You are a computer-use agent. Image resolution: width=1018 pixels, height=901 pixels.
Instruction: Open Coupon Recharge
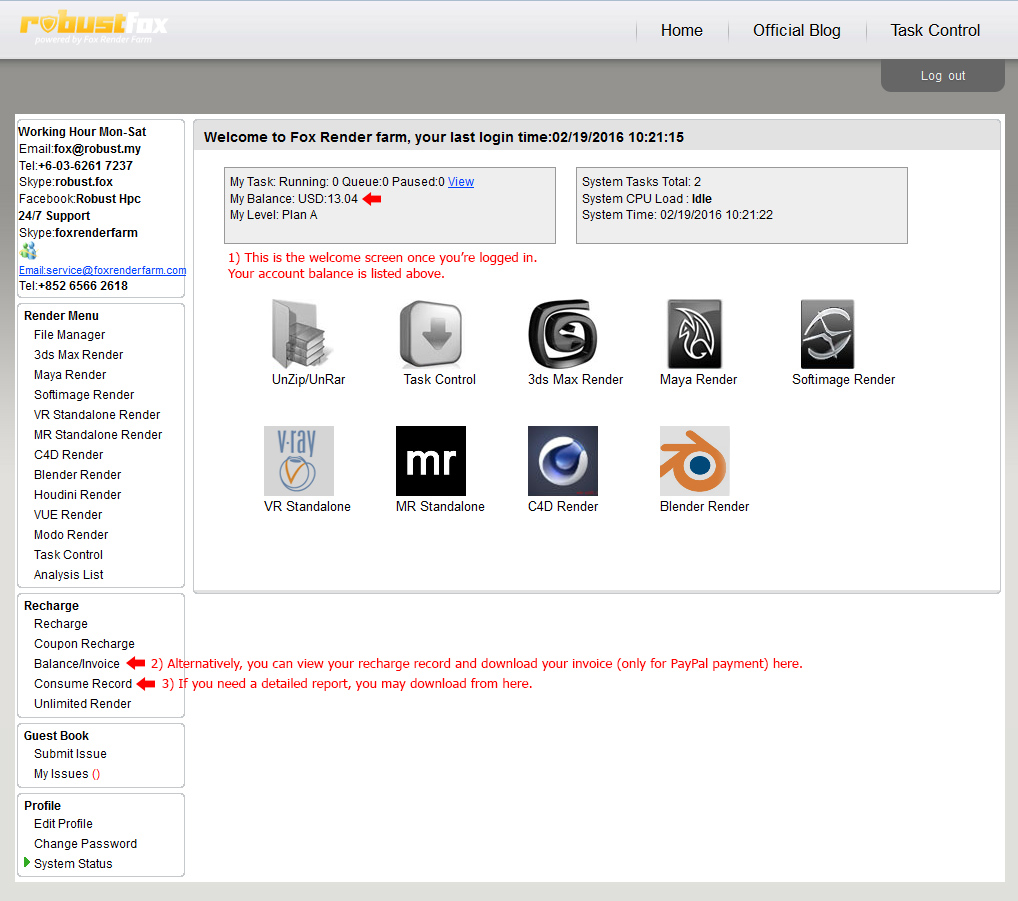pos(84,644)
